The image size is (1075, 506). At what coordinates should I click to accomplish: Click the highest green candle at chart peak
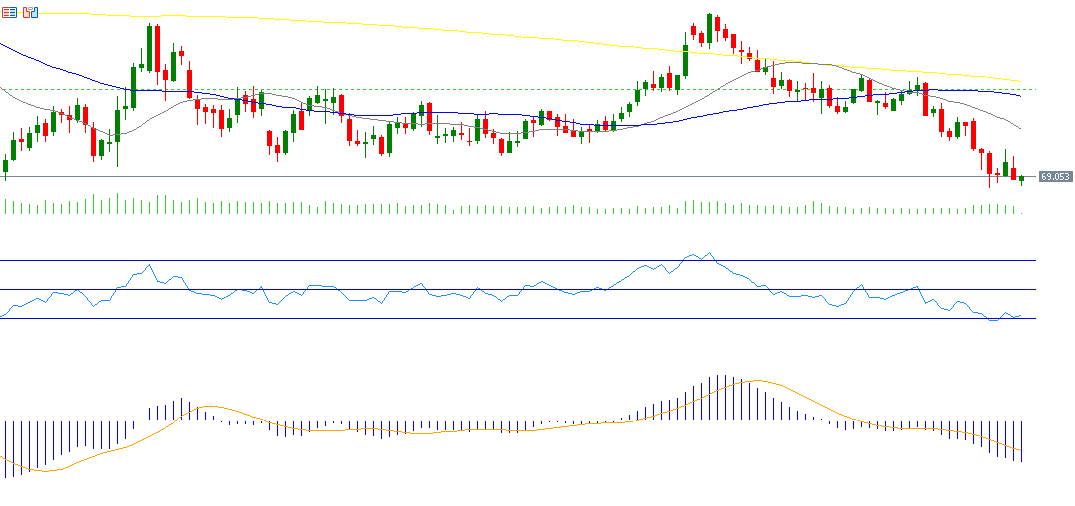[710, 26]
